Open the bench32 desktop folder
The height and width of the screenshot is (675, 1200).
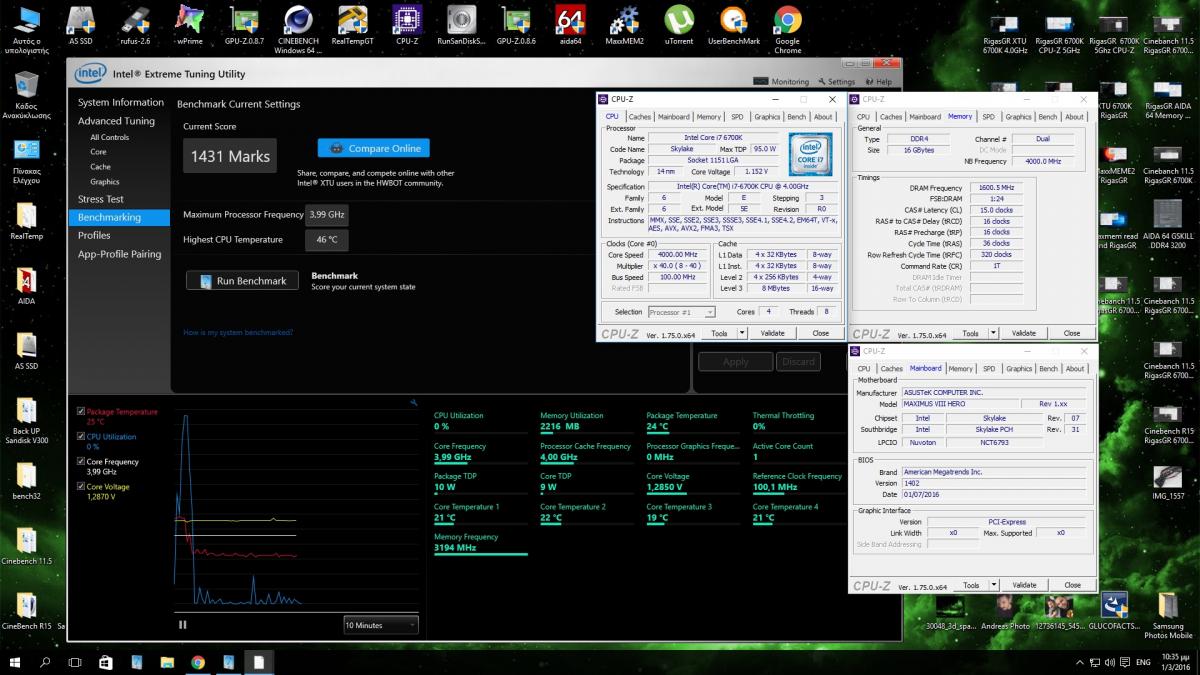pos(27,481)
